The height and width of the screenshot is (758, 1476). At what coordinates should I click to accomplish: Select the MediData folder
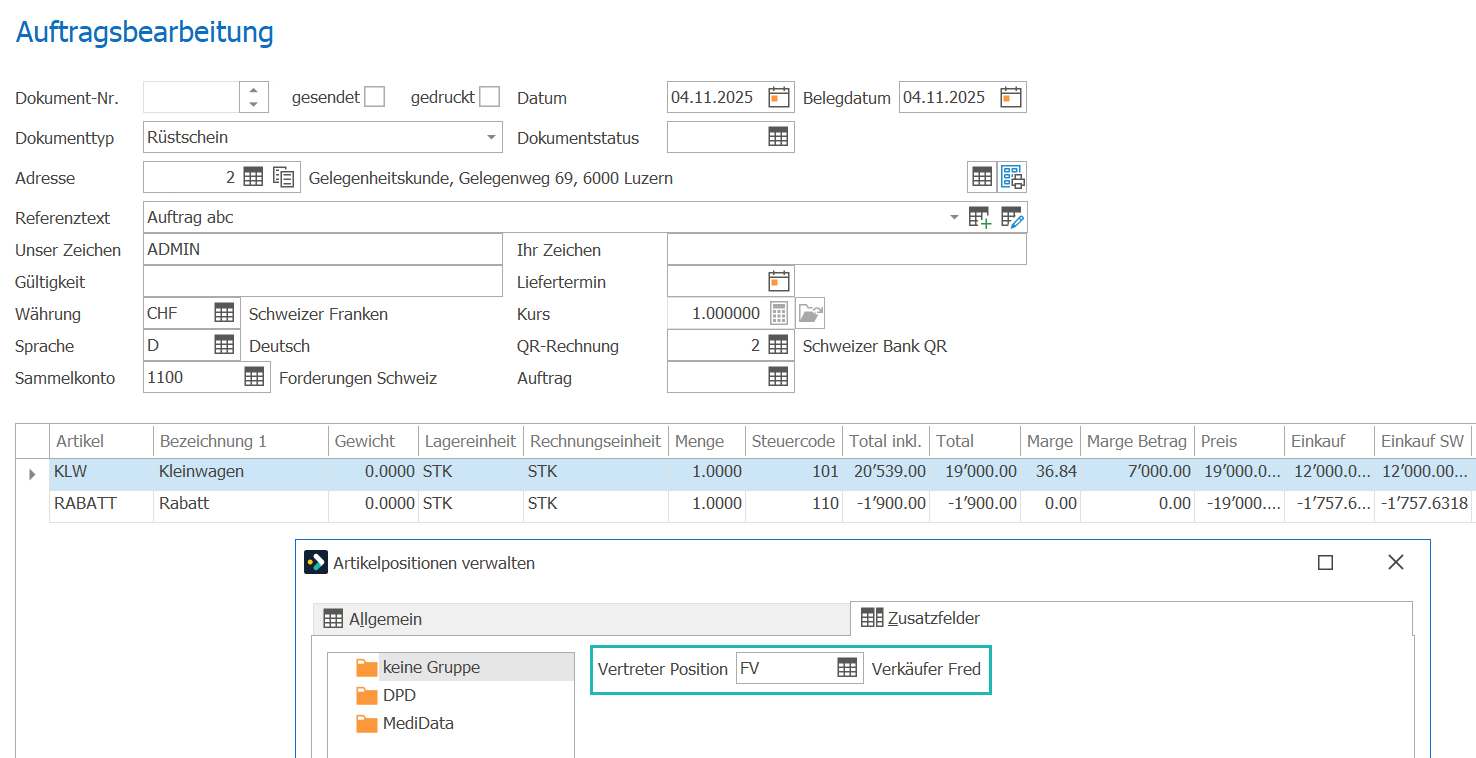click(x=405, y=723)
